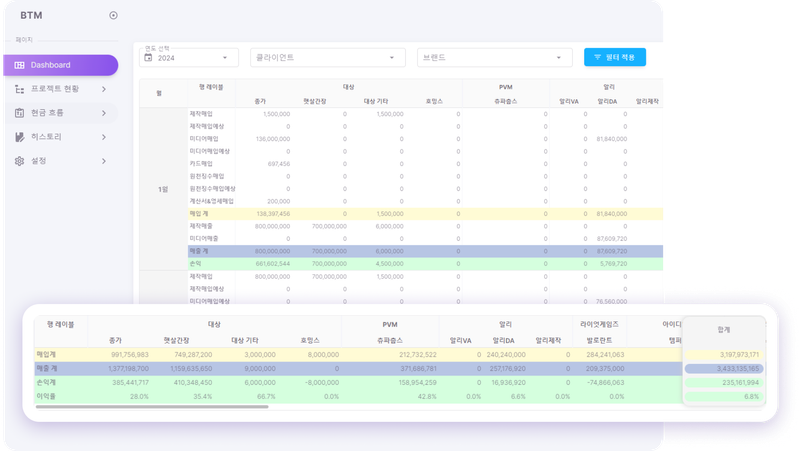Viewport: 800px width, 451px height.
Task: Click the calendar icon in year selector
Action: pyautogui.click(x=149, y=58)
